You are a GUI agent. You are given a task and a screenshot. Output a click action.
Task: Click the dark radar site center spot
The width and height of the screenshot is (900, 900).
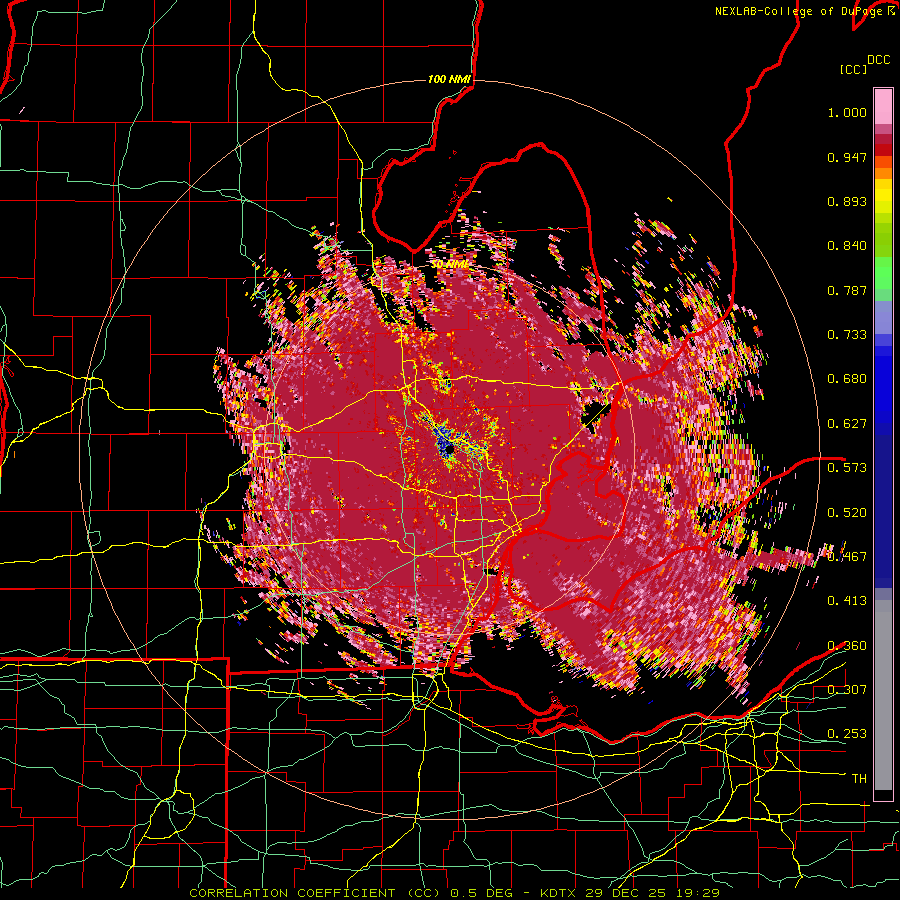click(x=450, y=449)
